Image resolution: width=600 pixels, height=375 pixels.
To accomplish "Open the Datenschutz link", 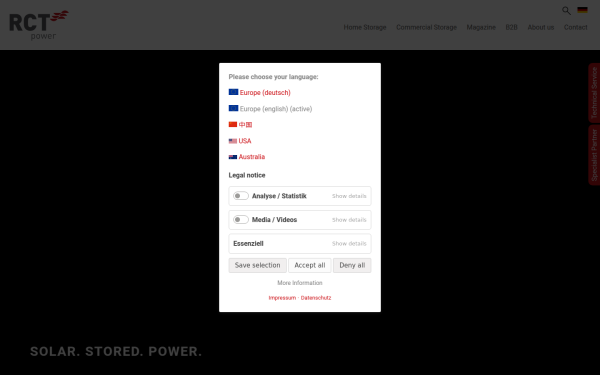I will (x=316, y=298).
